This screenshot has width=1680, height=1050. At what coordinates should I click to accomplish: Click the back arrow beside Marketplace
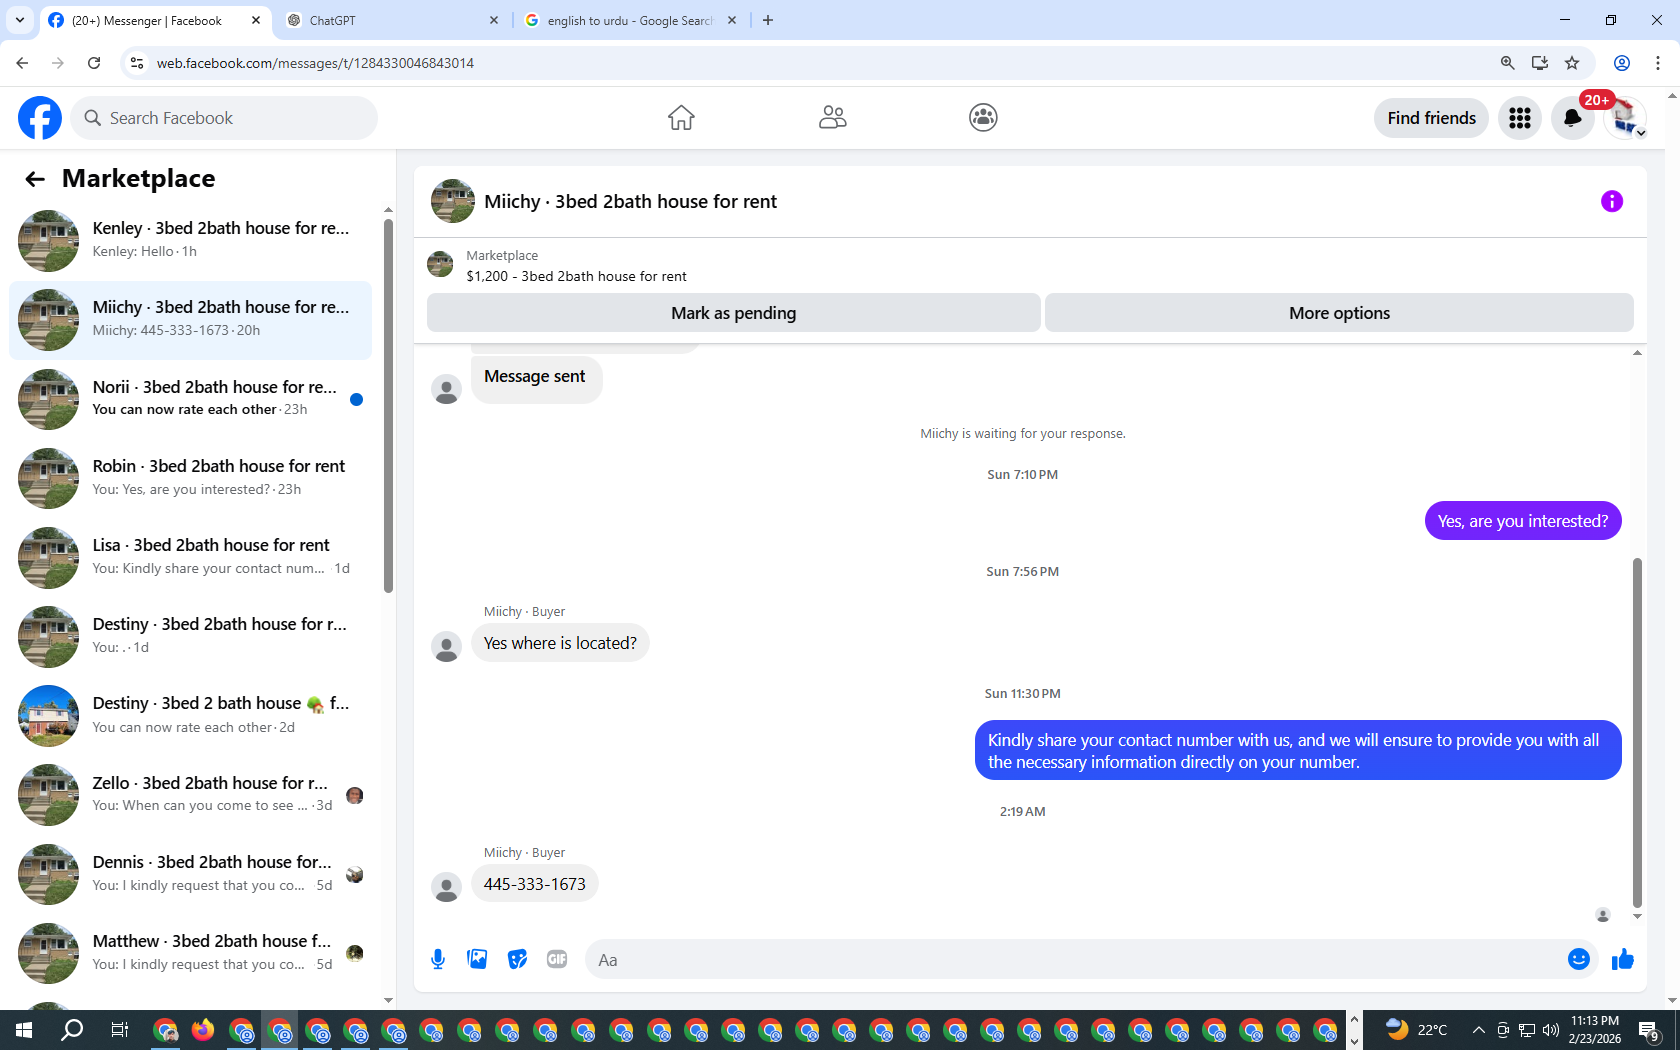click(35, 179)
